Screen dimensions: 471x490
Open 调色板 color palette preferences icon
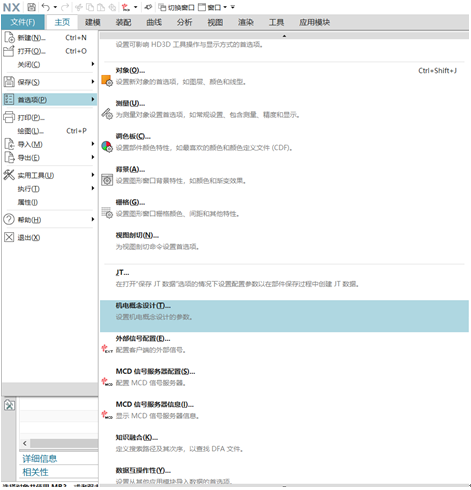coord(107,147)
